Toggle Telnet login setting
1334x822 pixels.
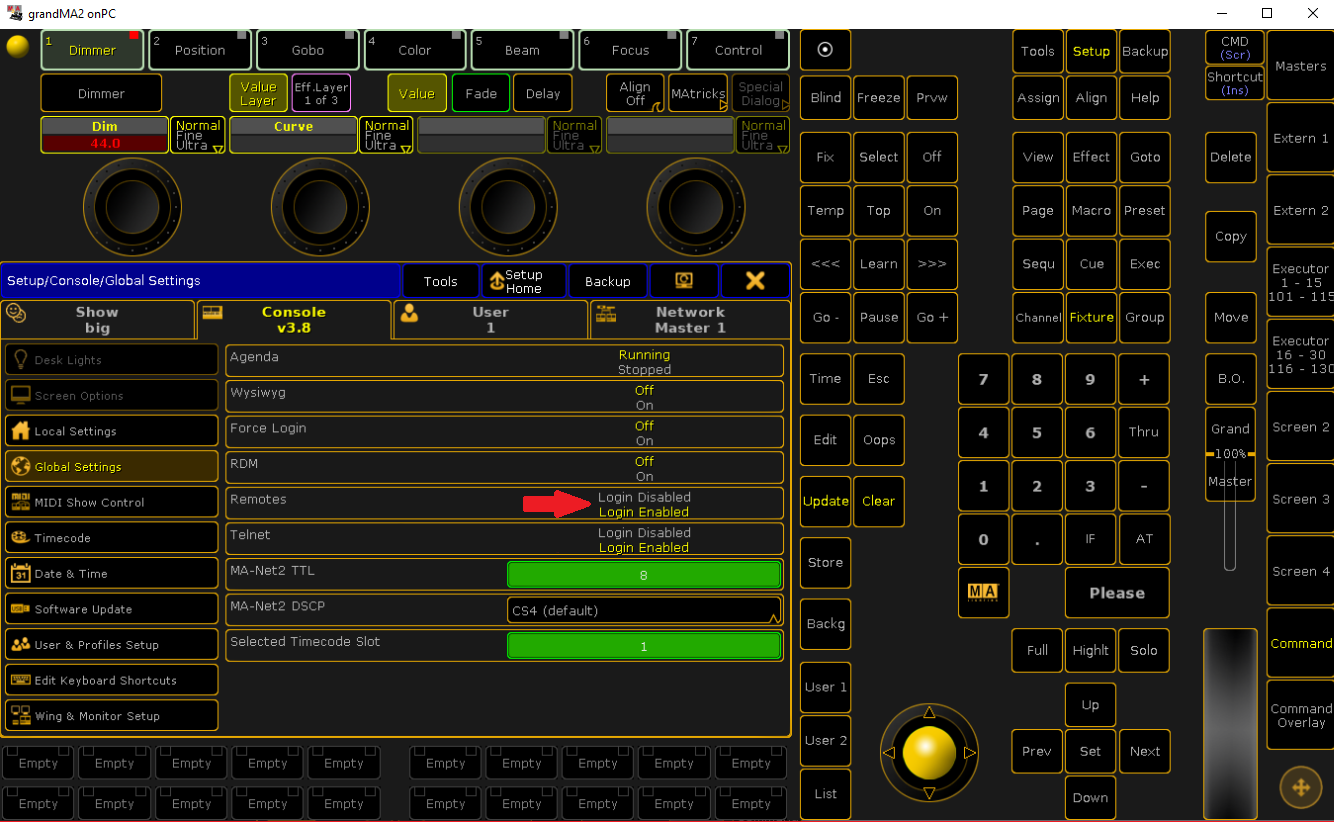tap(504, 539)
